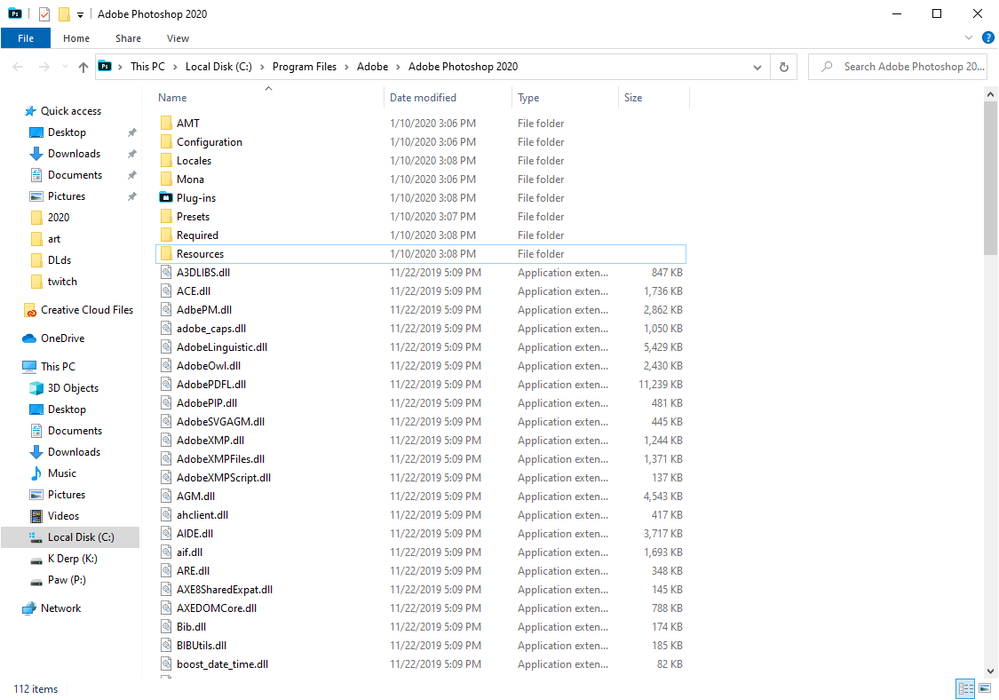Select This PC in navigation pane

[58, 366]
